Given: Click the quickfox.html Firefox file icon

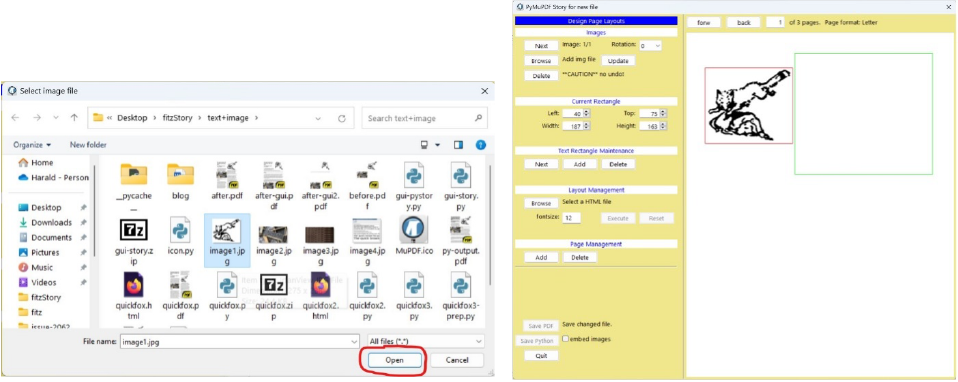Looking at the screenshot, I should click(134, 285).
